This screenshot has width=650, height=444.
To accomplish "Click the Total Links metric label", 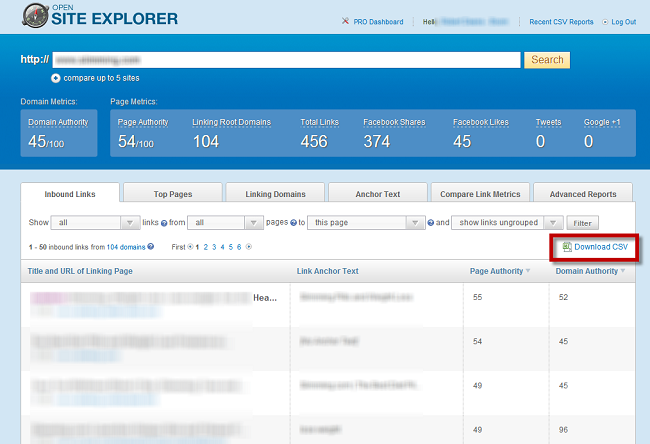I will pos(320,122).
